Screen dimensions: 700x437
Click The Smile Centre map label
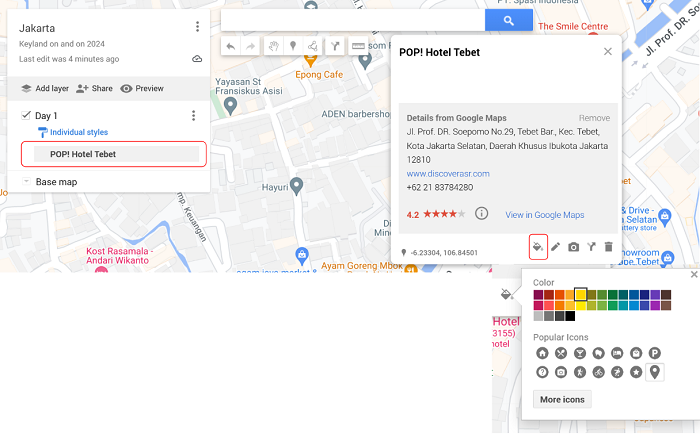pos(573,26)
